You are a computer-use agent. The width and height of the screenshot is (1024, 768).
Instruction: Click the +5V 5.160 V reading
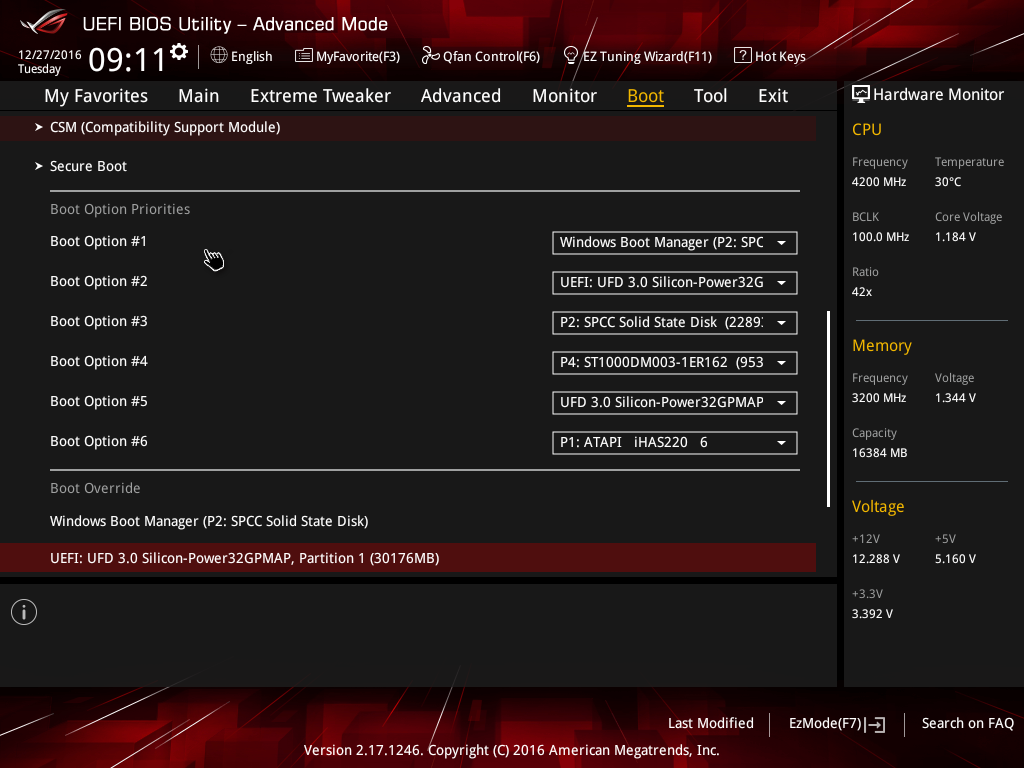pos(955,559)
